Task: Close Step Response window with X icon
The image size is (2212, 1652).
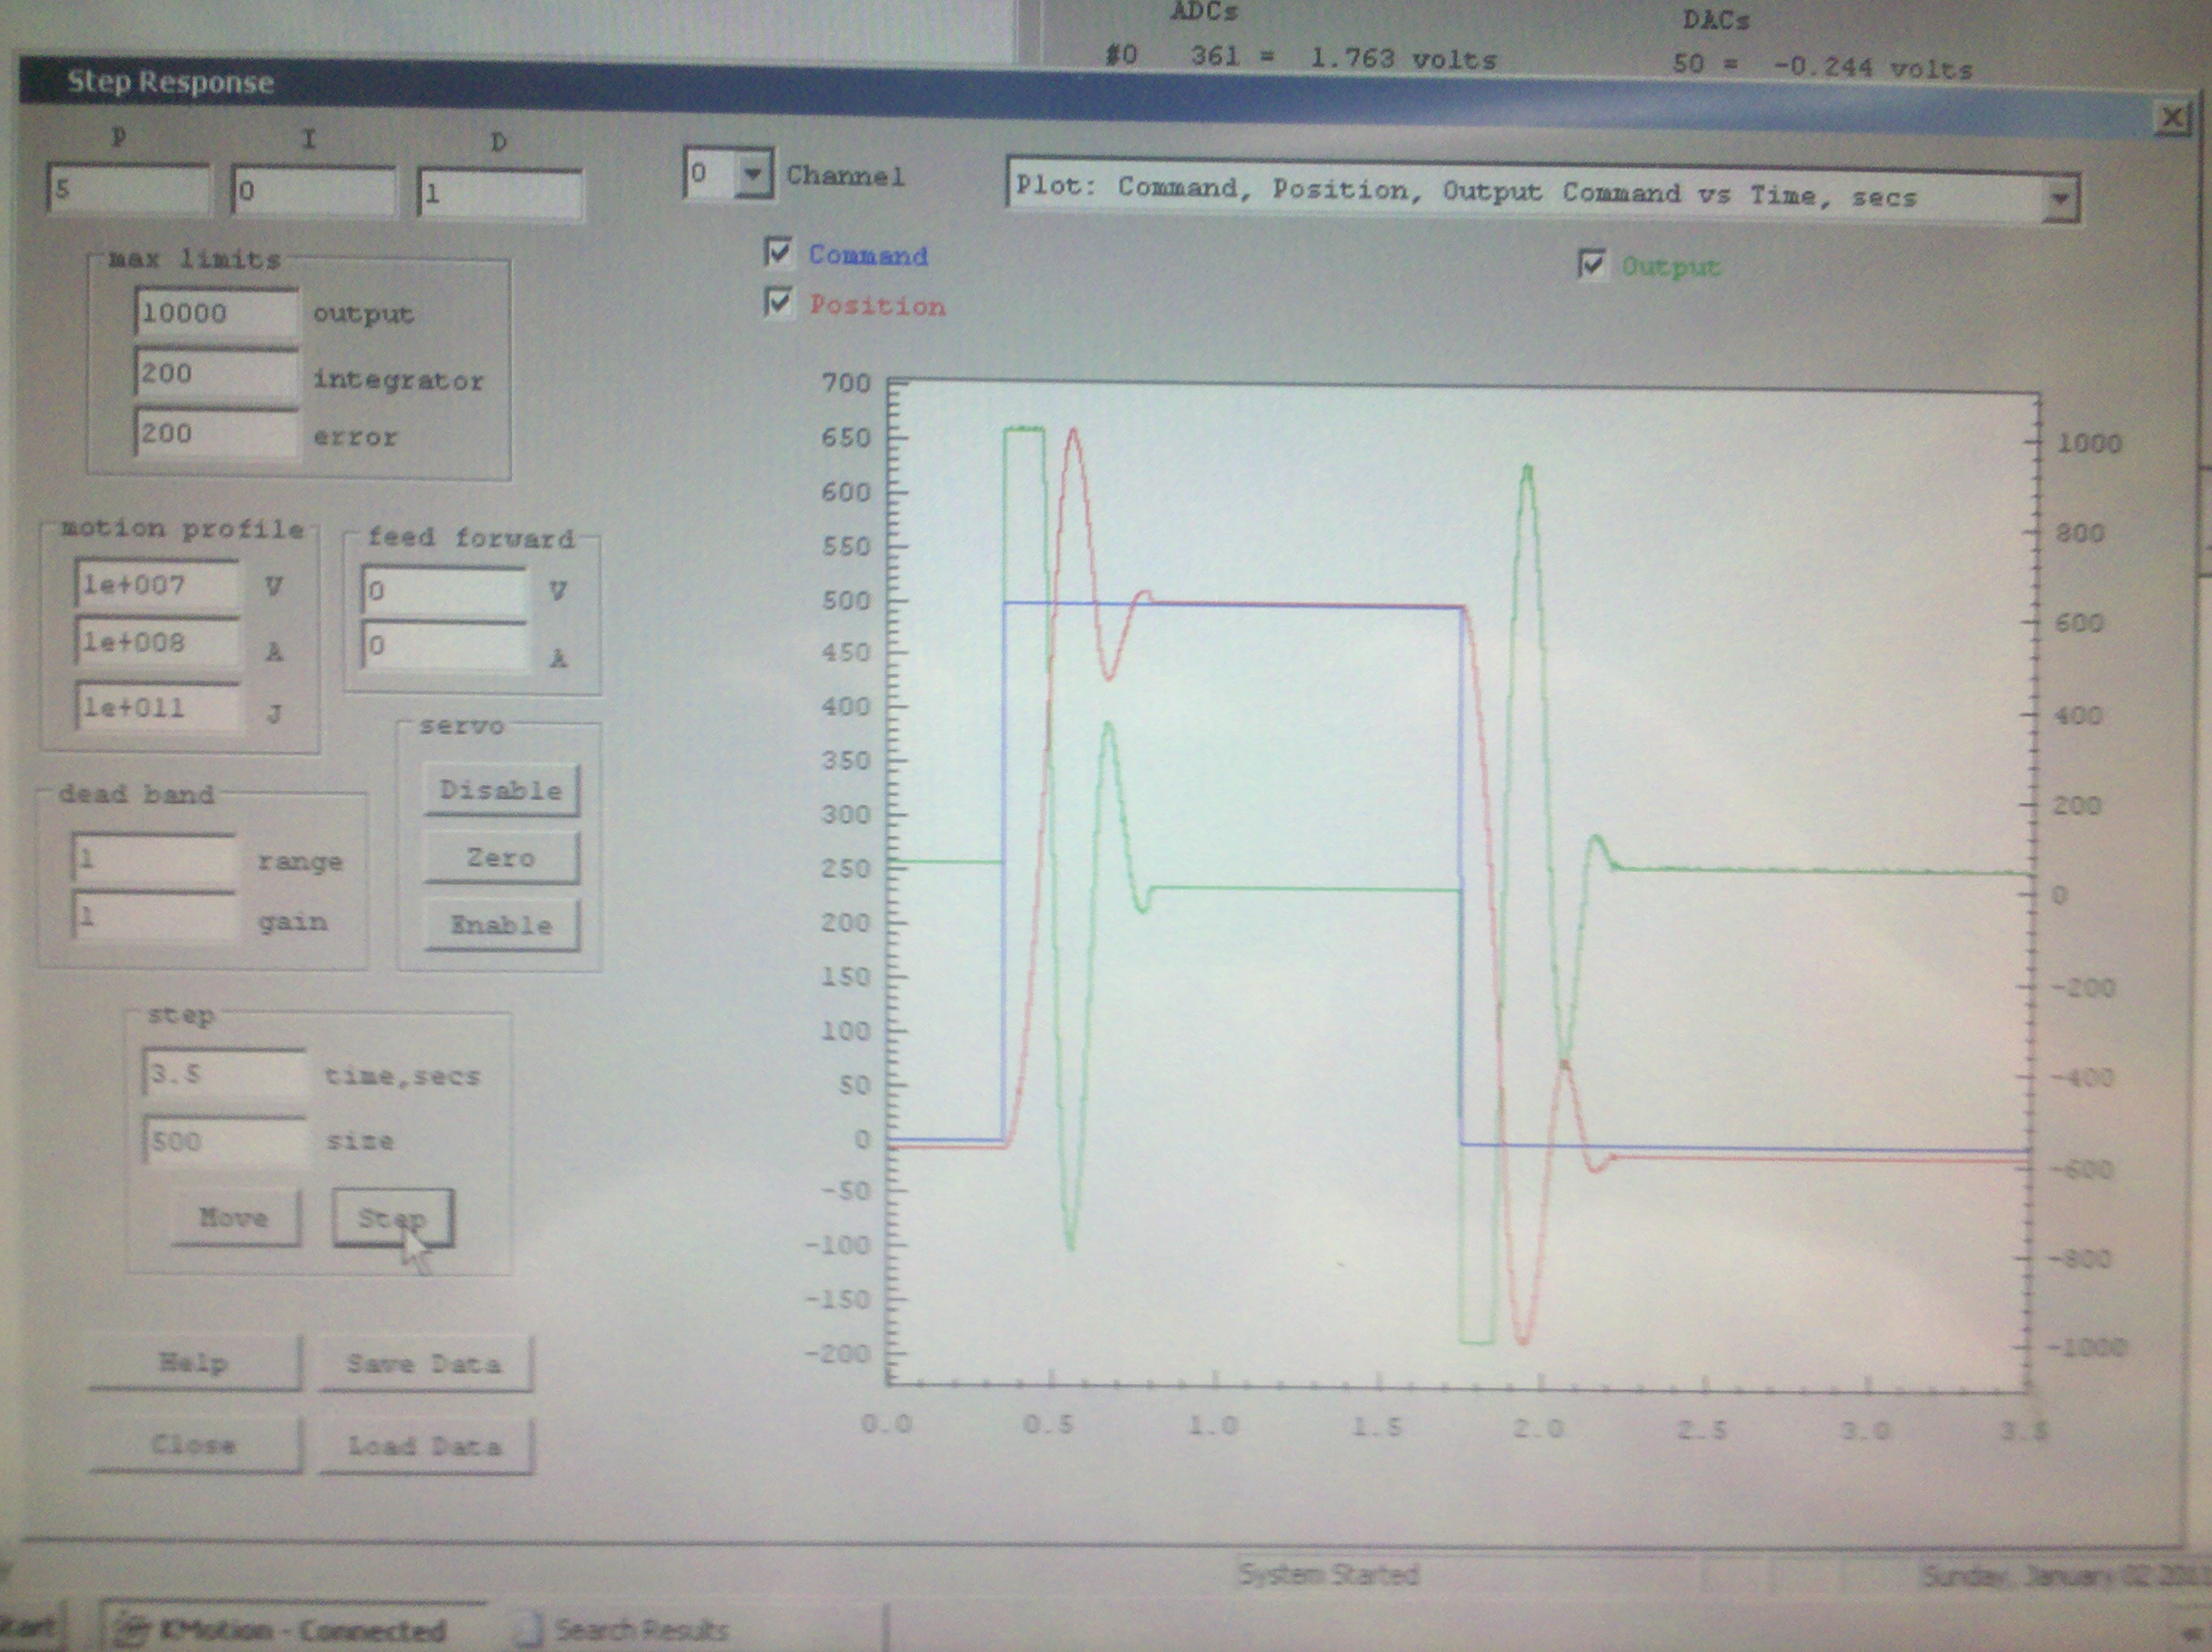Action: (2172, 118)
